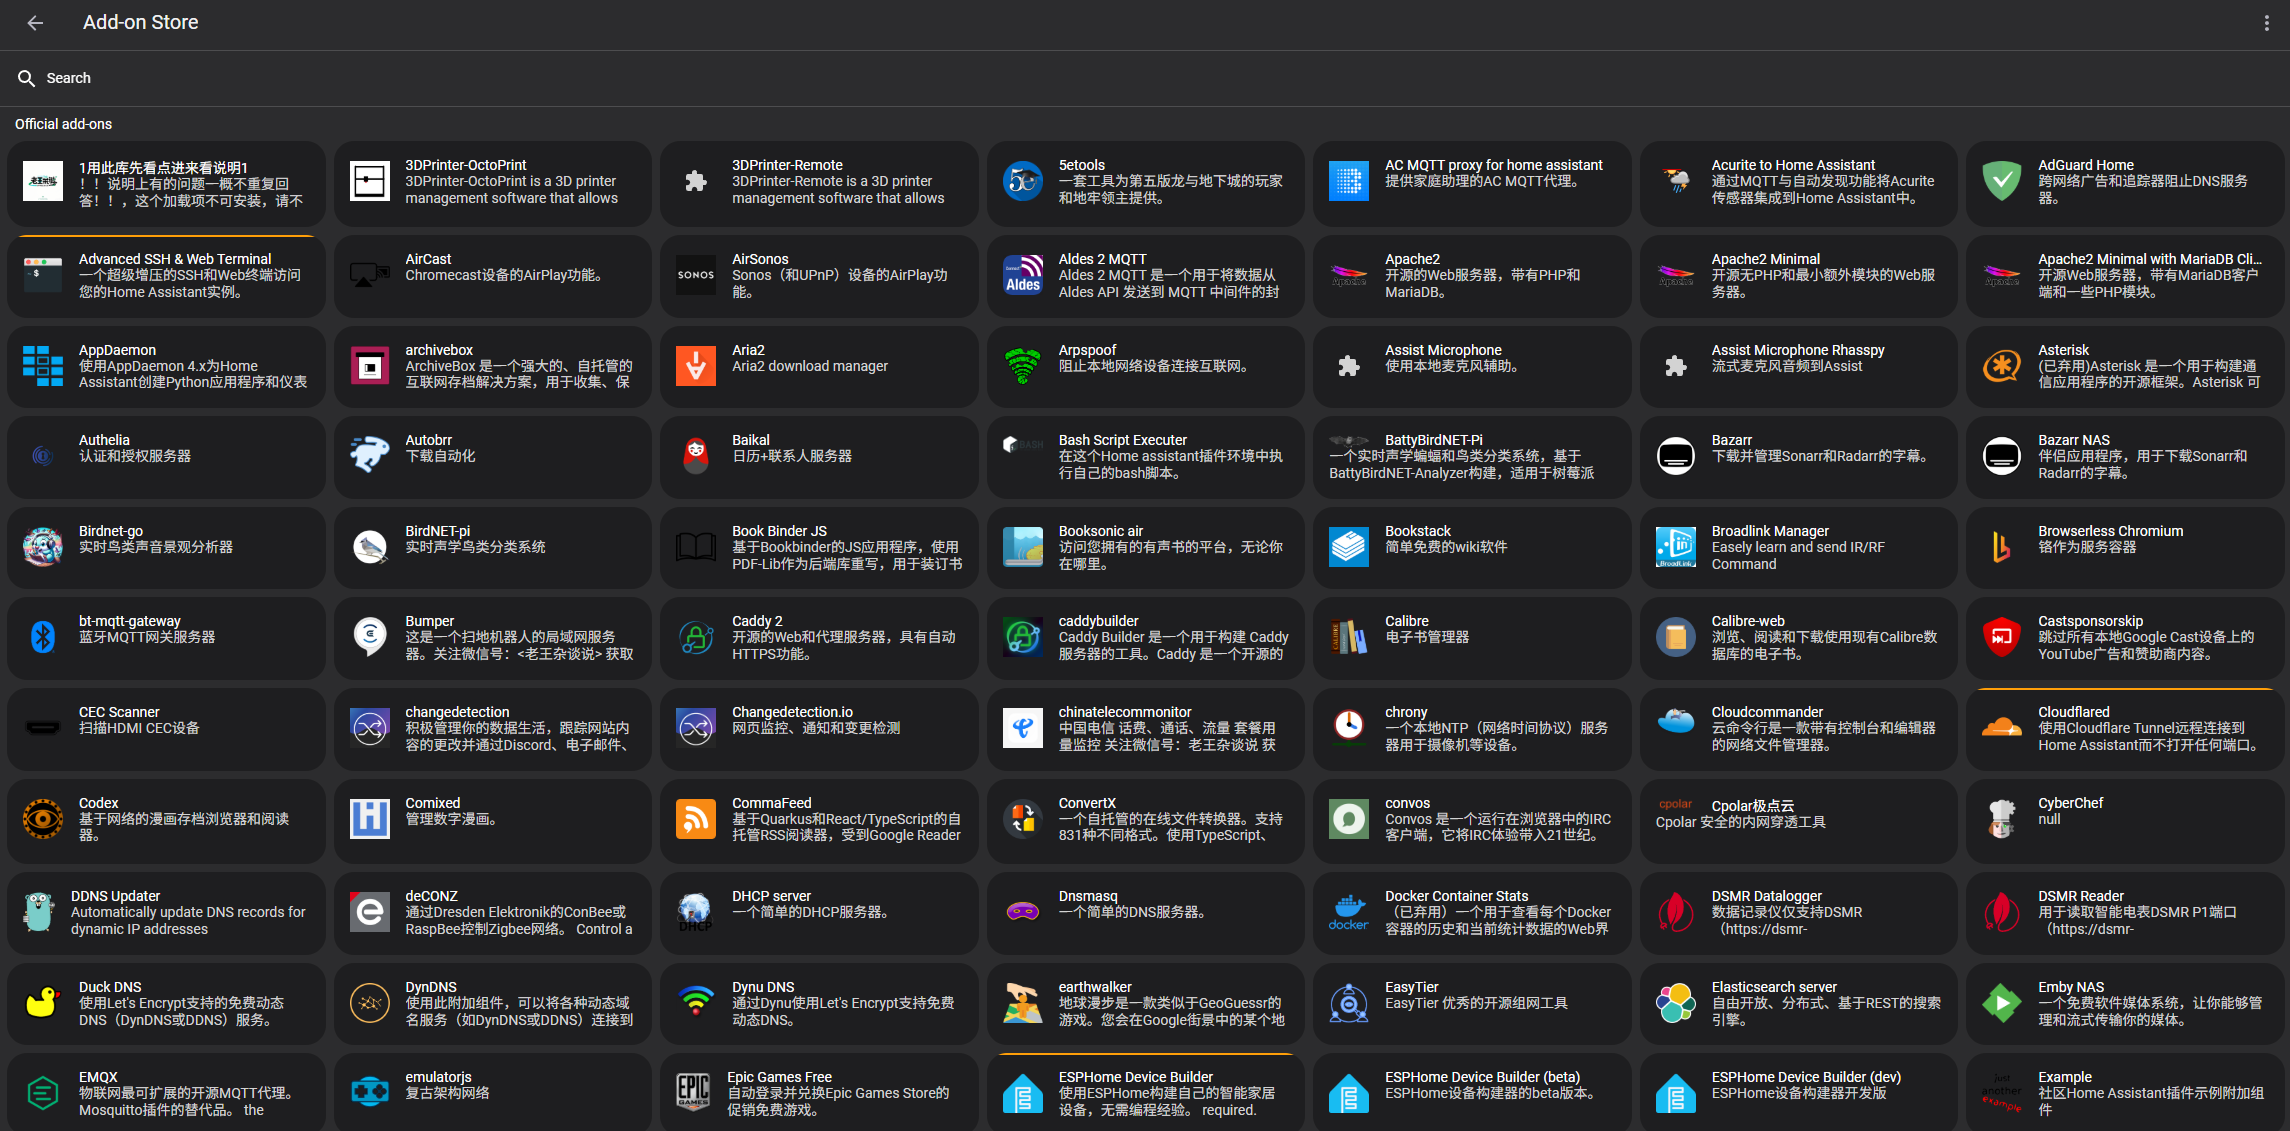The image size is (2290, 1131).
Task: Click the Sonos logo for AirSonos
Action: coord(696,275)
